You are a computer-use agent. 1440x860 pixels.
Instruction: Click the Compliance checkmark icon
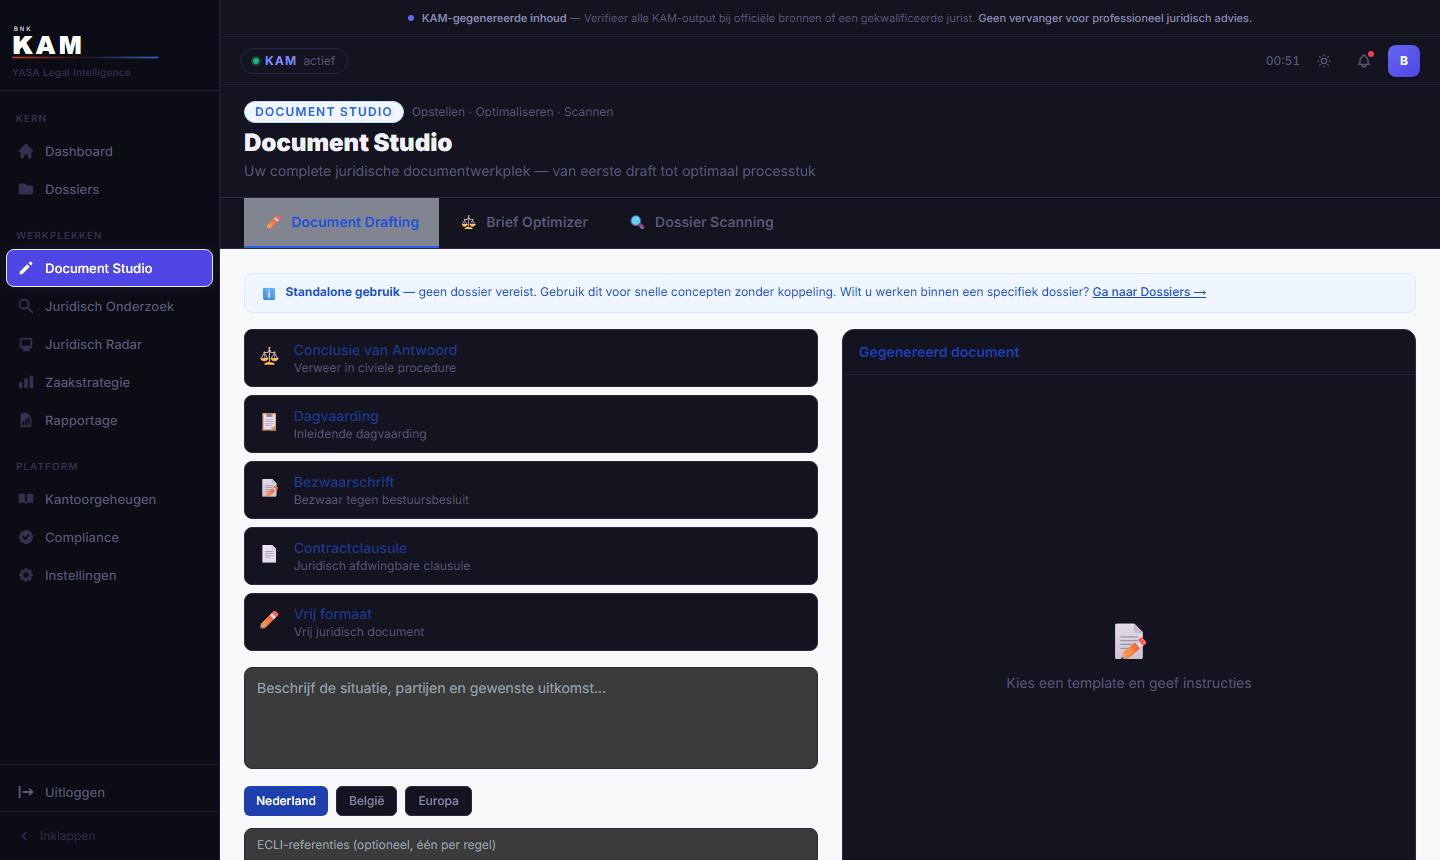pos(26,537)
